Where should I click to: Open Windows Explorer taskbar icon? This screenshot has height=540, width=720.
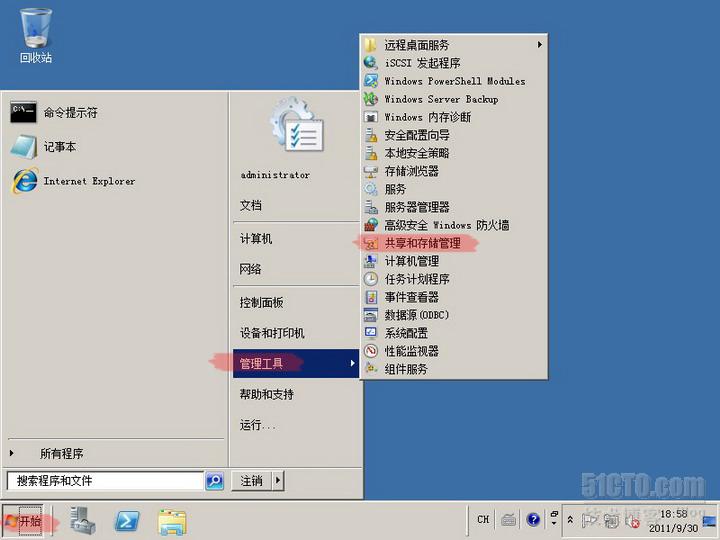click(172, 522)
